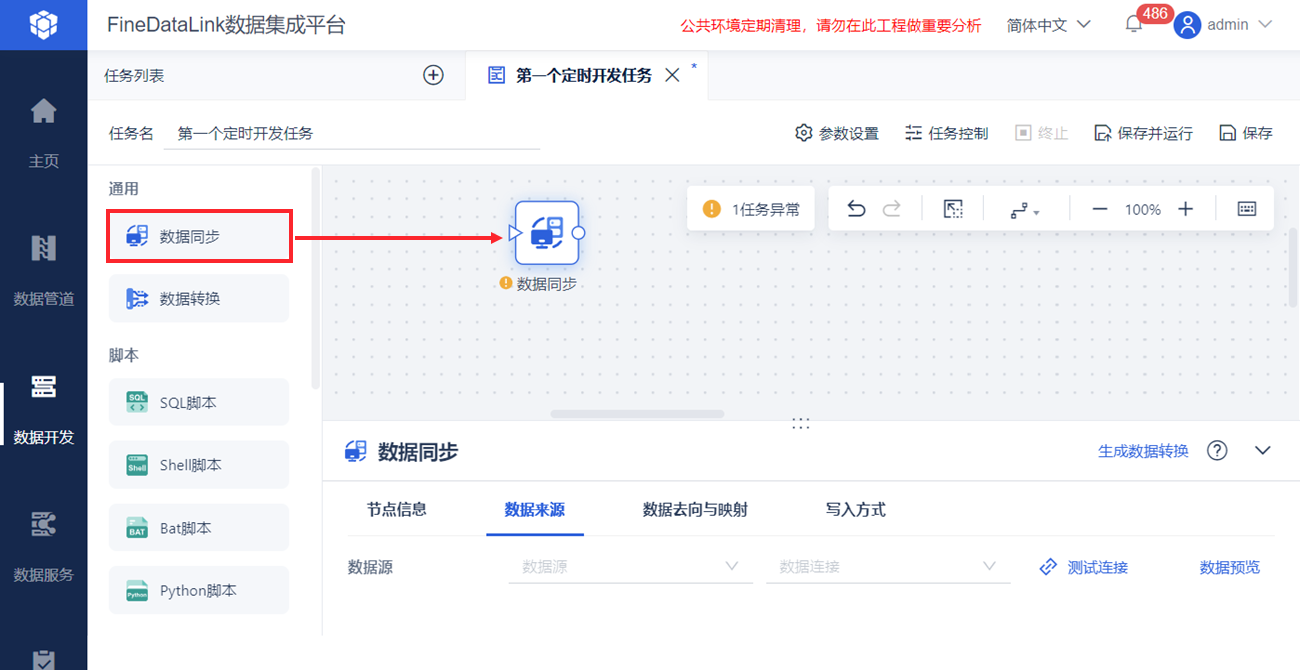
Task: Click 测试连接 test connection
Action: [x=1084, y=567]
